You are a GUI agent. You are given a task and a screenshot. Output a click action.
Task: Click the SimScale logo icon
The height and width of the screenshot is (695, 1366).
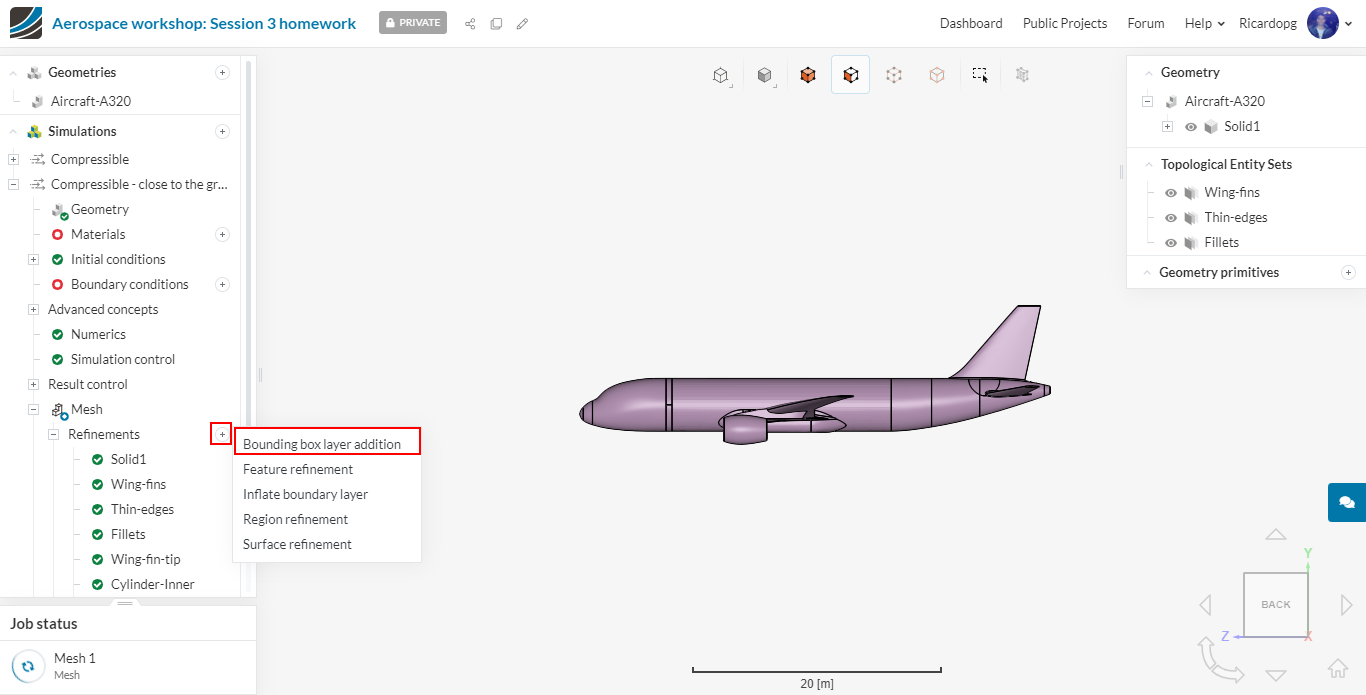pos(25,22)
